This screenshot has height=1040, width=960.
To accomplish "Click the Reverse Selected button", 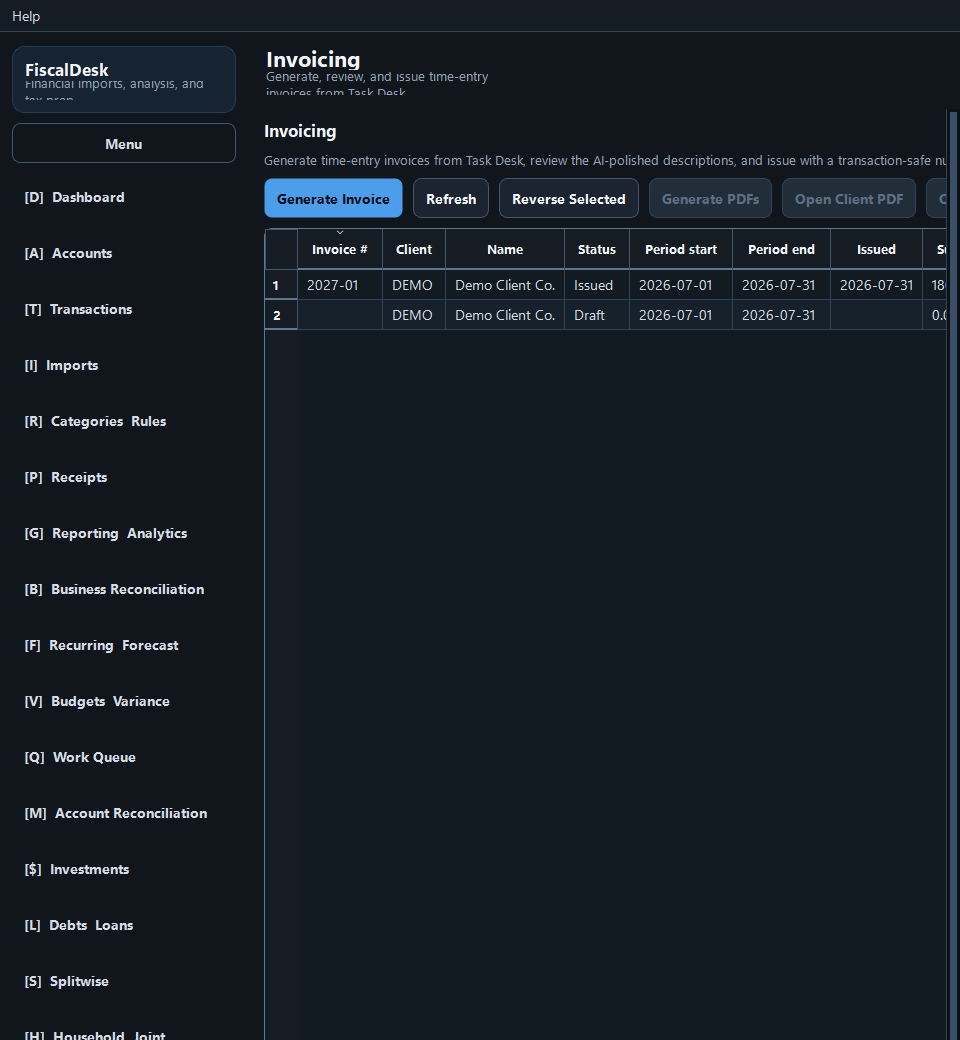I will pyautogui.click(x=569, y=198).
